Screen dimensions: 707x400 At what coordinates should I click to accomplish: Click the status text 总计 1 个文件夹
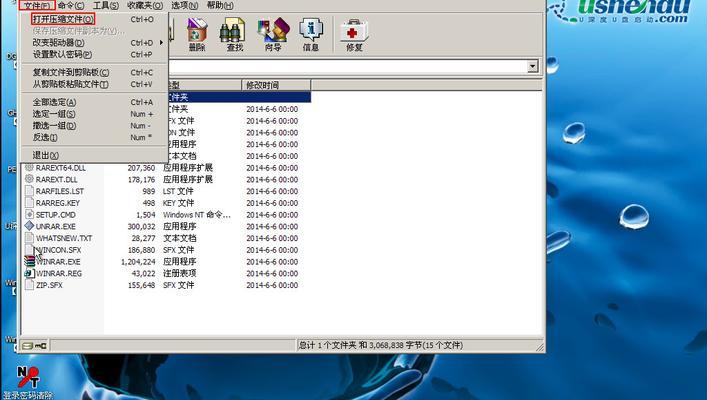pos(381,345)
